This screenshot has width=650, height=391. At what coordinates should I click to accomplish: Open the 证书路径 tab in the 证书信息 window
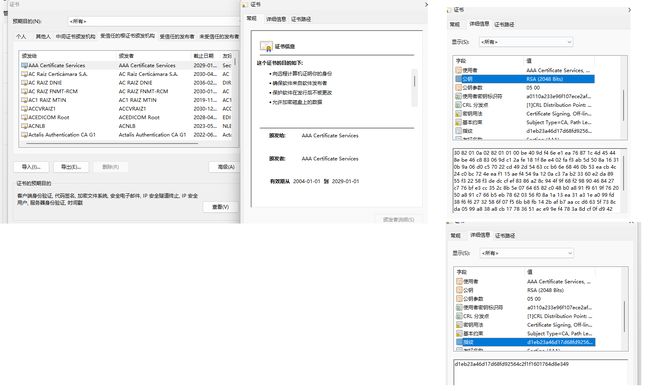[301, 19]
